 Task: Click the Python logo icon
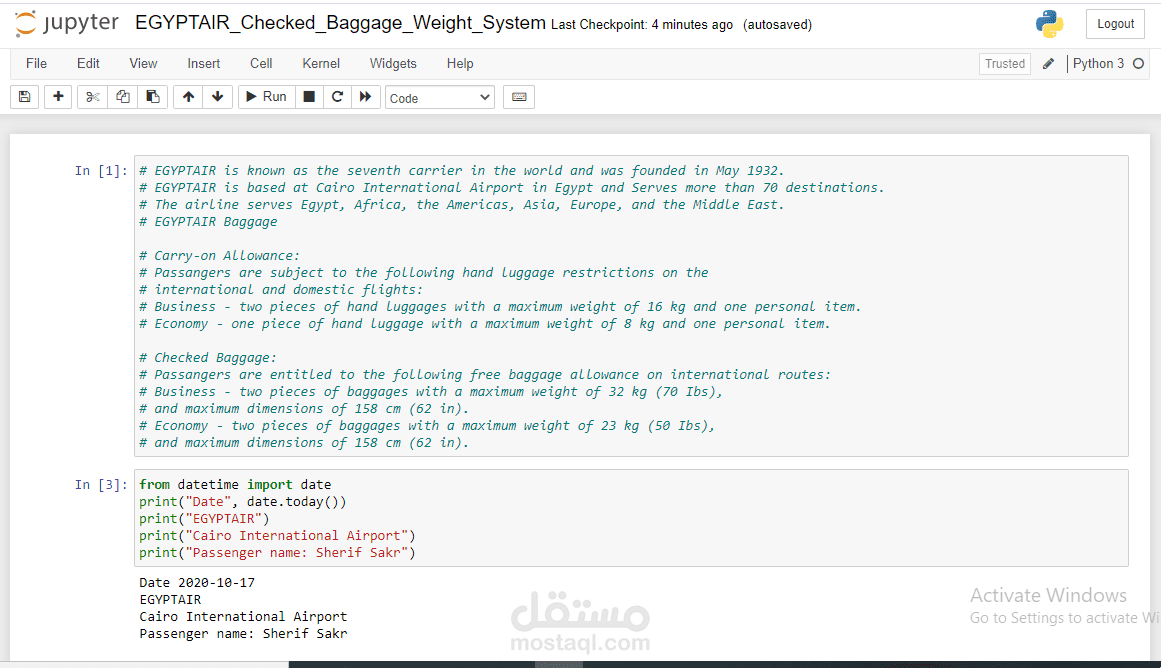1049,24
